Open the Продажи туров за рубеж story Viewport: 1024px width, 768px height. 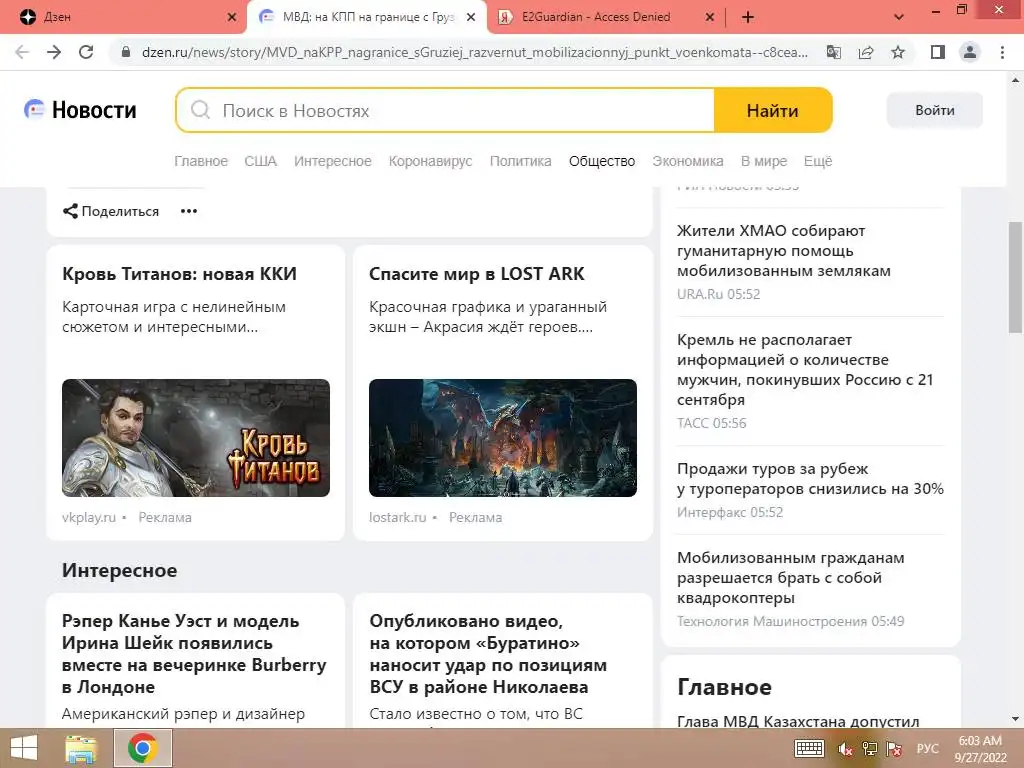[810, 479]
